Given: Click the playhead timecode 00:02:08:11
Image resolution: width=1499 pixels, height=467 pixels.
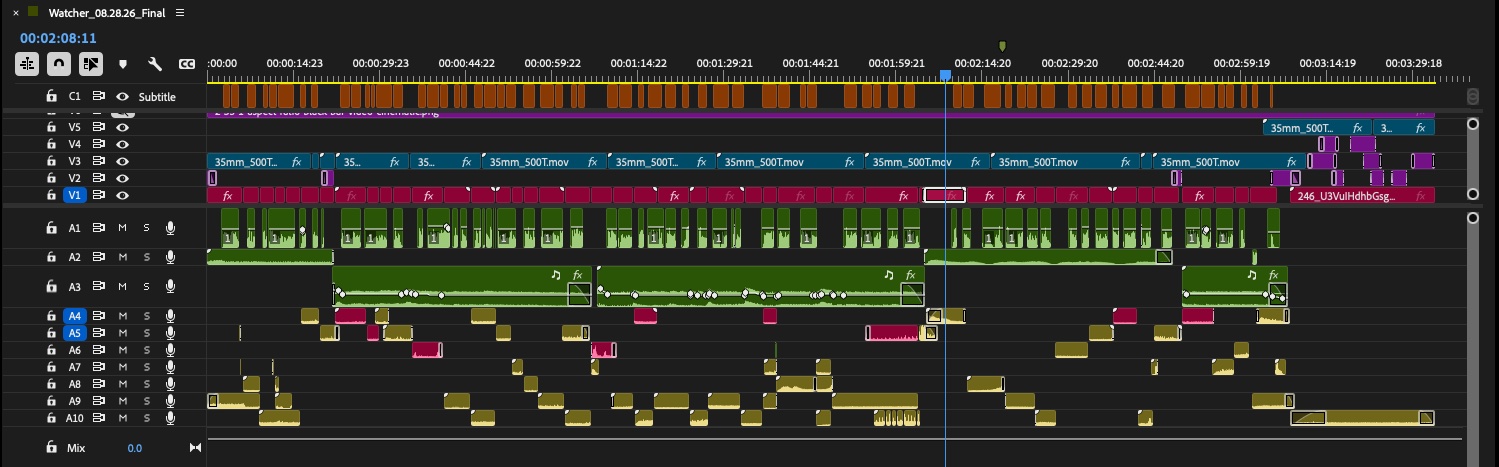Looking at the screenshot, I should coord(58,38).
